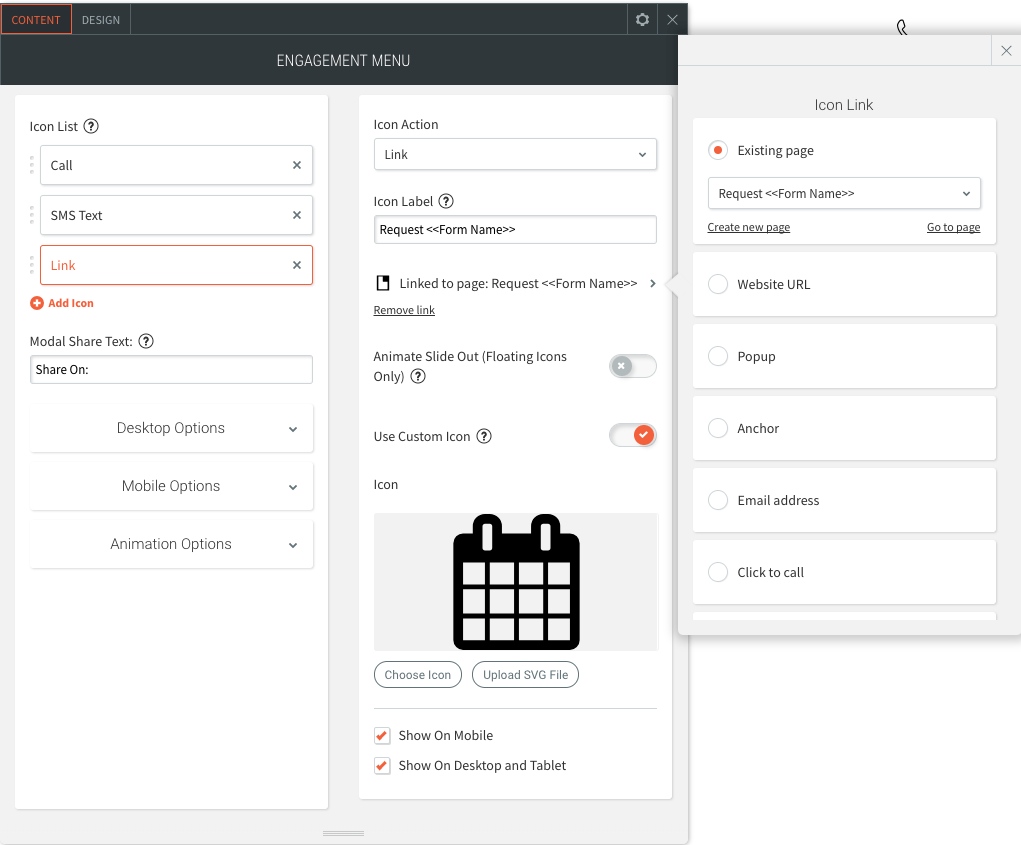Open the existing page selection dropdown
Image resolution: width=1021 pixels, height=845 pixels.
(x=844, y=193)
